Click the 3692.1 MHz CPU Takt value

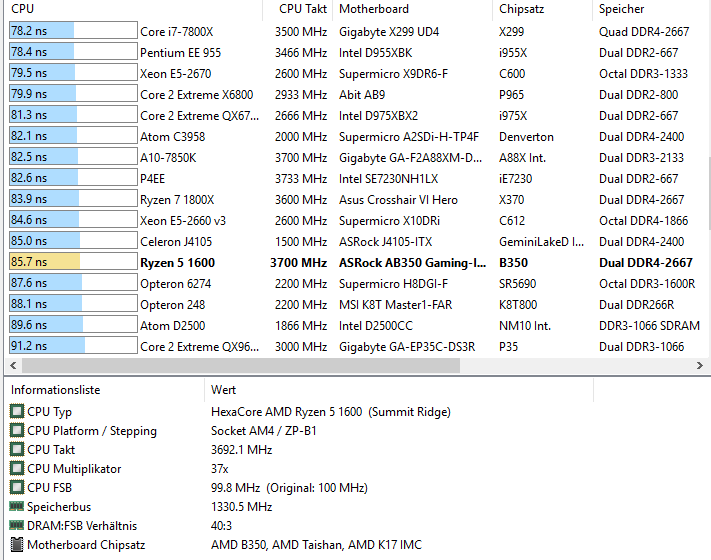[241, 450]
